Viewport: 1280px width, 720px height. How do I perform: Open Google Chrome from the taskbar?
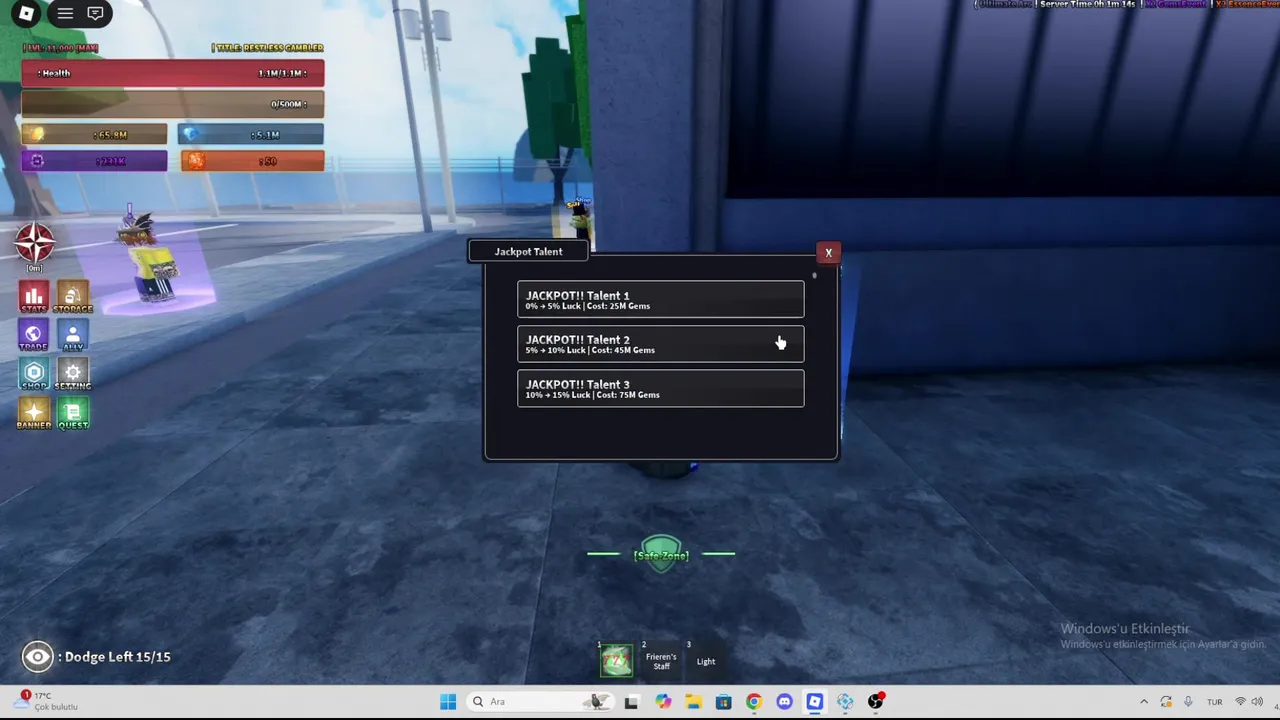tap(754, 702)
